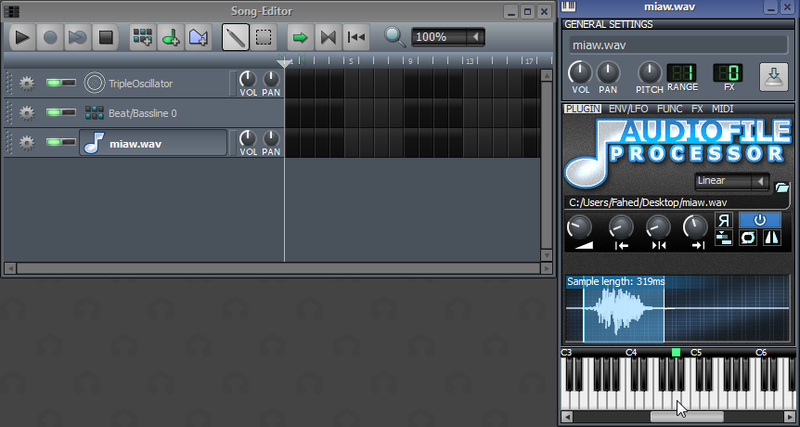Switch to the FUNC tab

tap(669, 109)
